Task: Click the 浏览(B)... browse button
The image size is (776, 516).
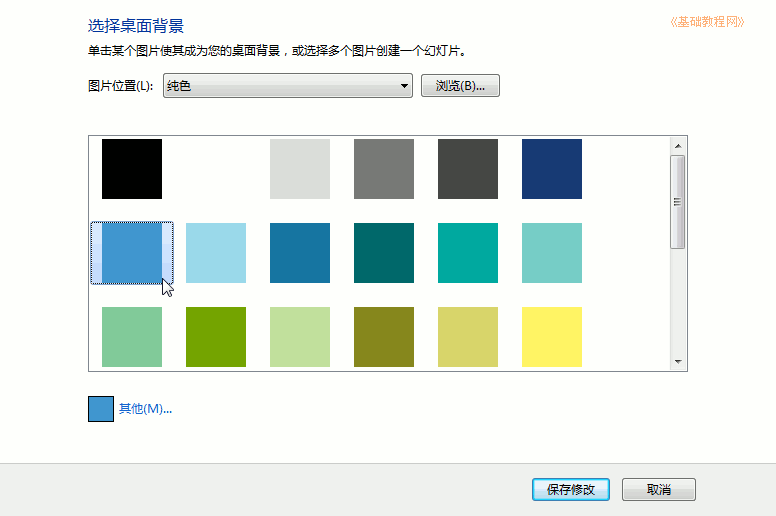Action: pos(460,86)
